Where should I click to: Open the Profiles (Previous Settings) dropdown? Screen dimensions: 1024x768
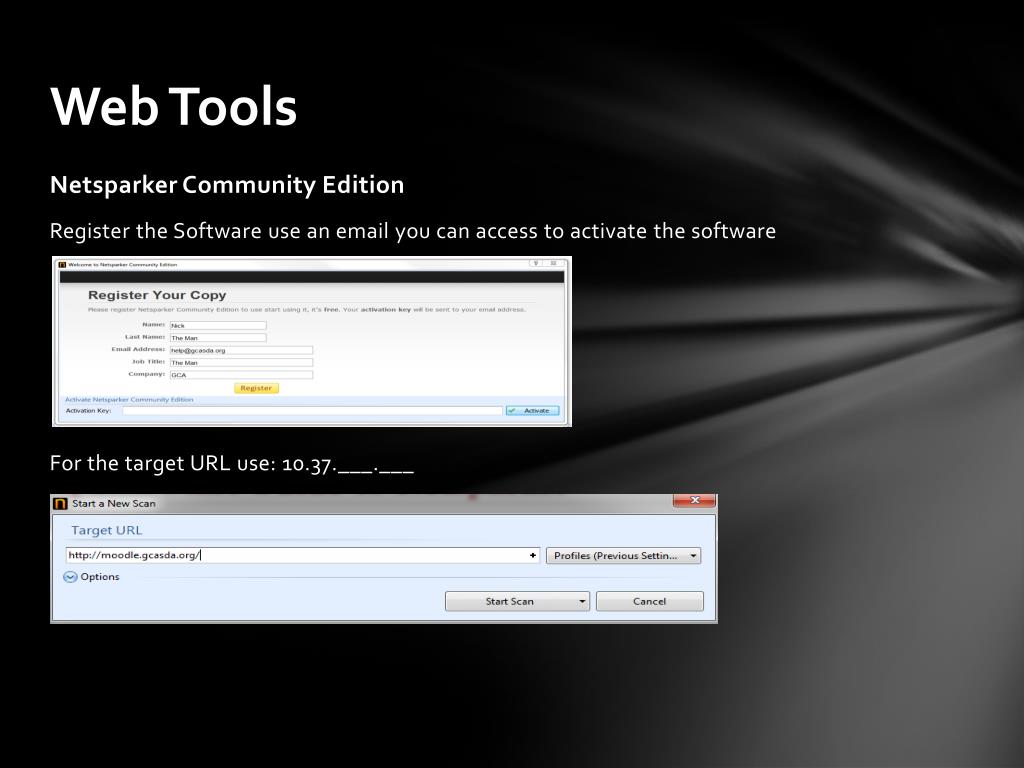pyautogui.click(x=624, y=556)
